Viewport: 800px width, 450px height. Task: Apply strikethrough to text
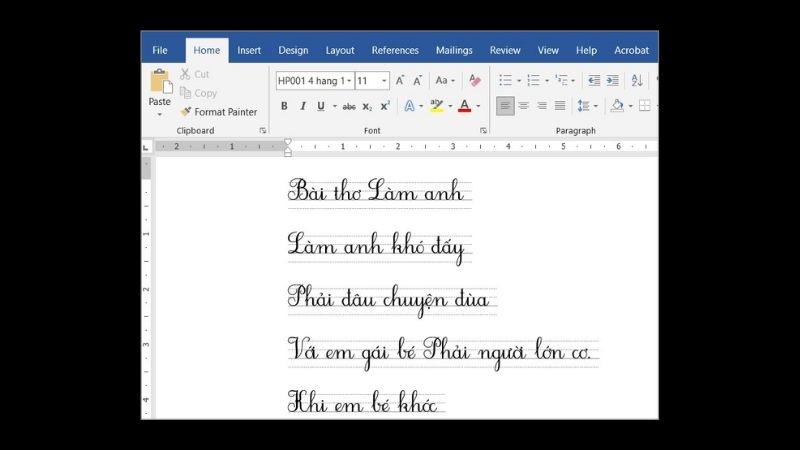pos(349,106)
